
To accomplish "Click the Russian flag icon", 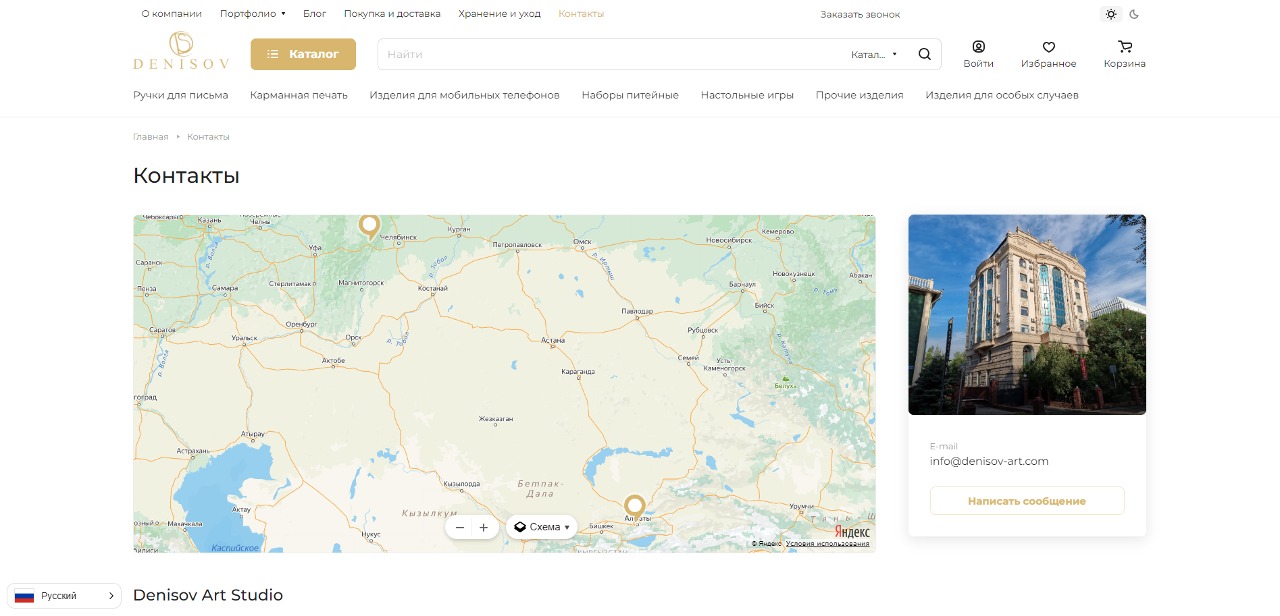I will [x=24, y=596].
